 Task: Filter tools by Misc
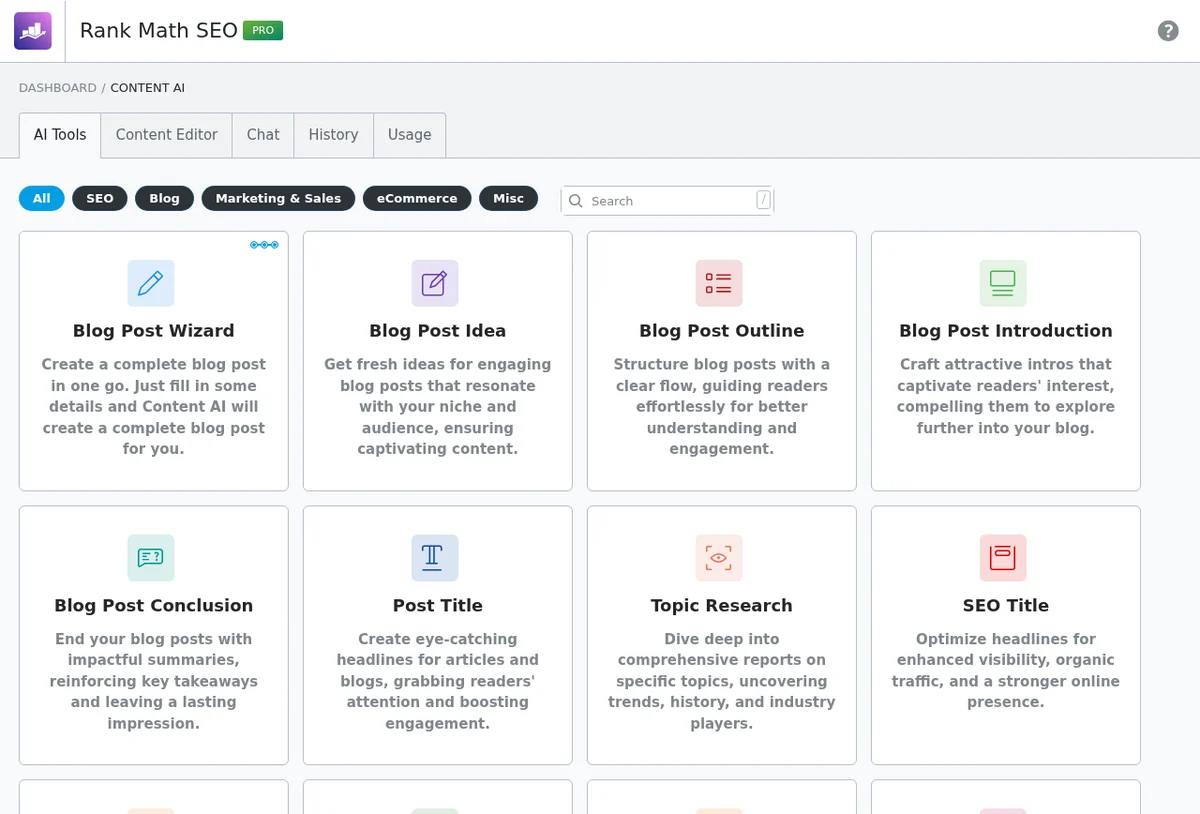click(x=508, y=198)
